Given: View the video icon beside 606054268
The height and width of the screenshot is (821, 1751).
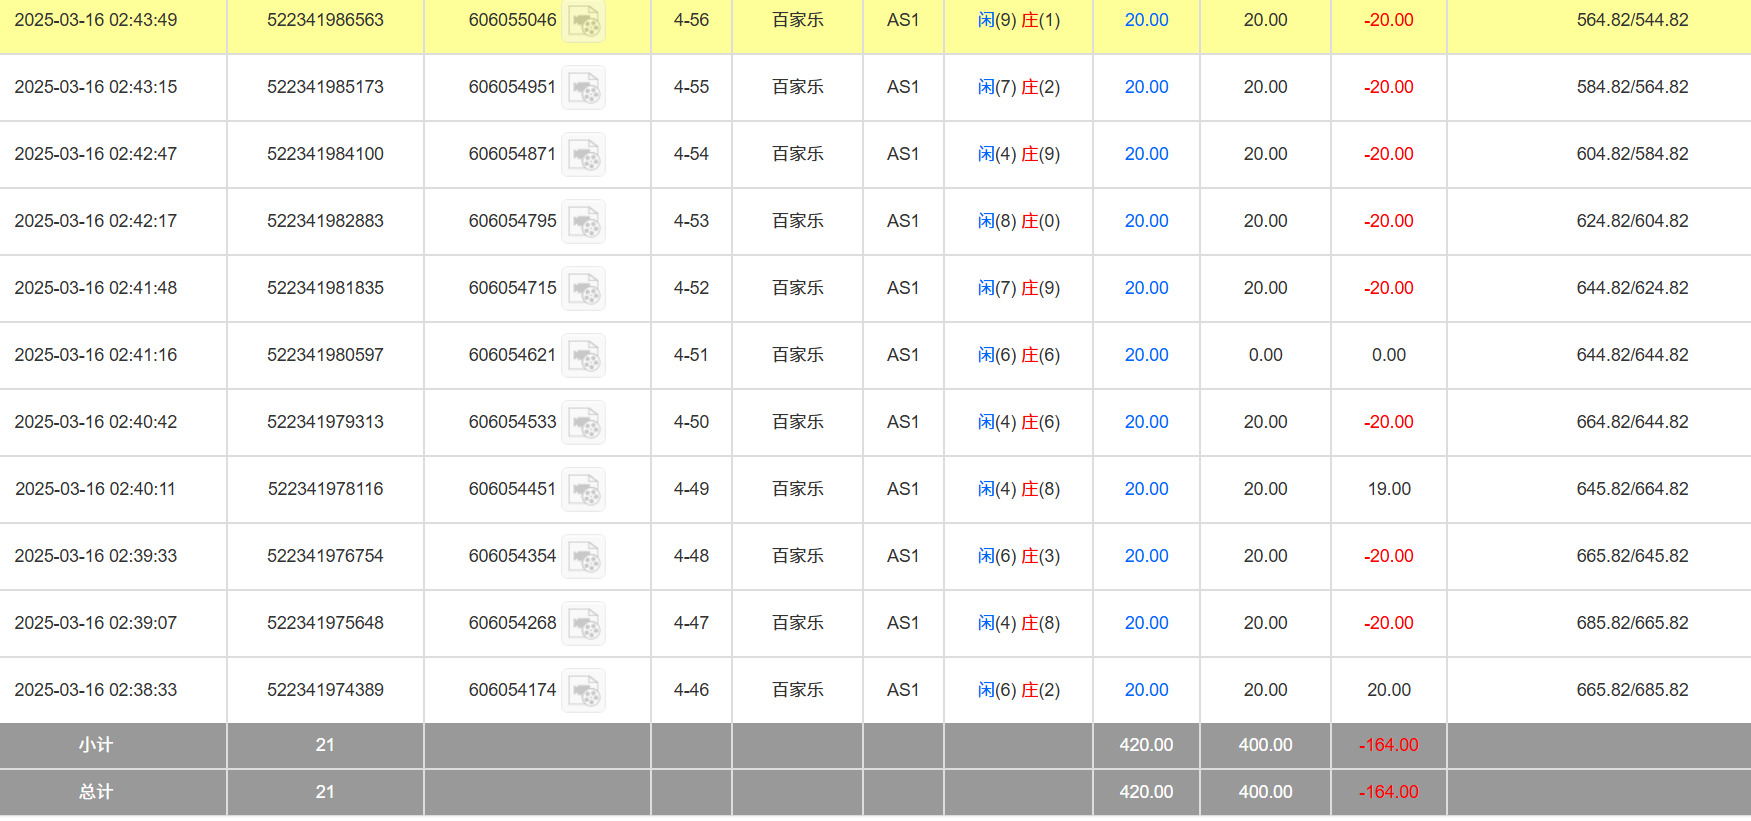Looking at the screenshot, I should tap(583, 624).
